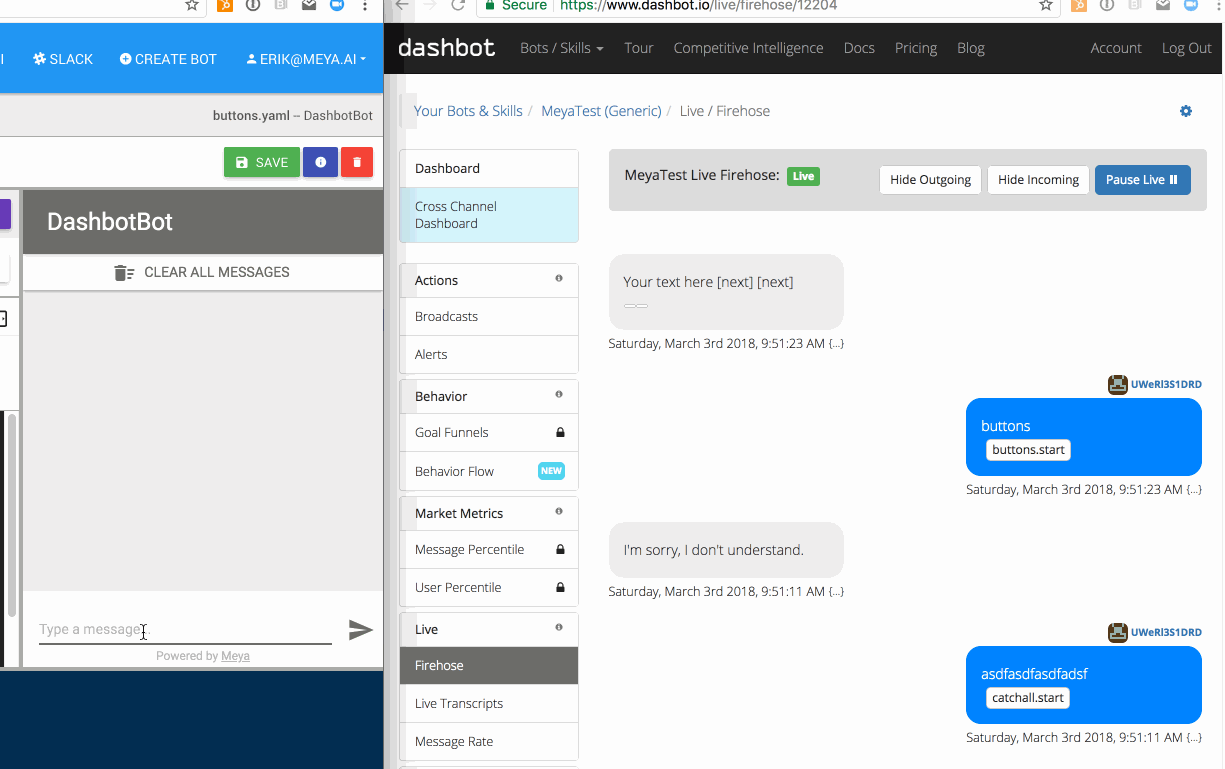
Task: Bookmark the Dashbot firehose page with star
Action: pyautogui.click(x=1046, y=5)
